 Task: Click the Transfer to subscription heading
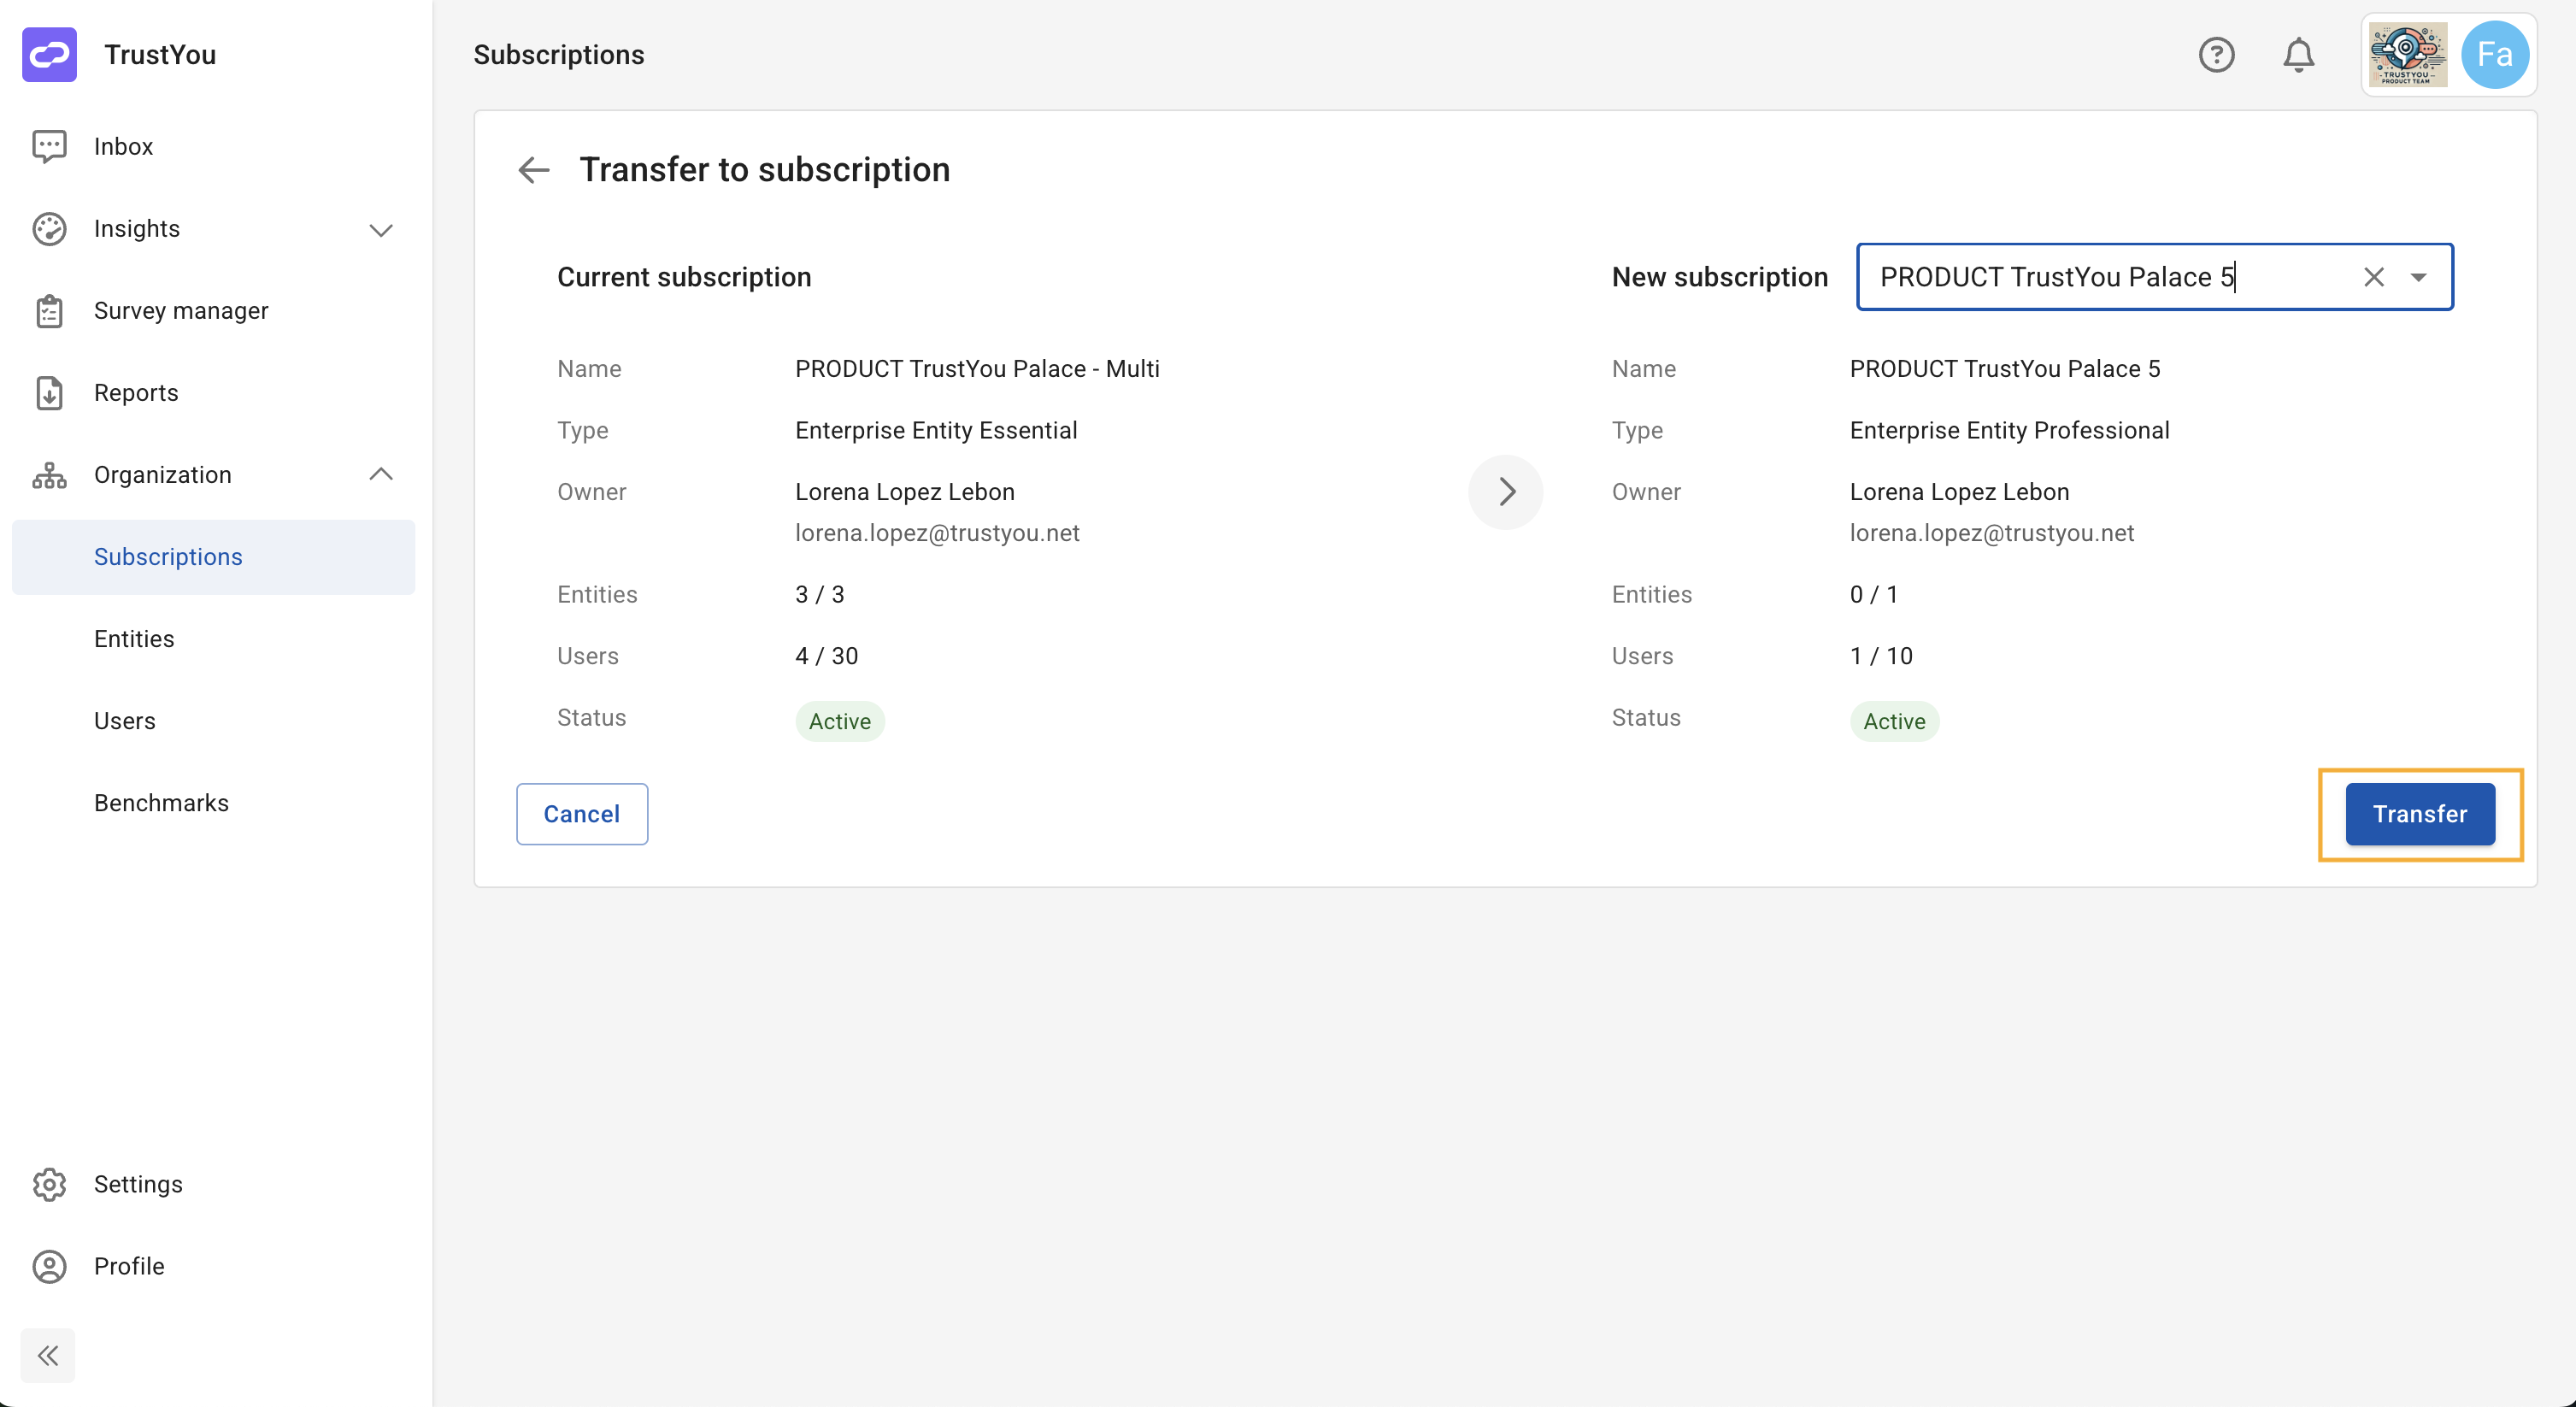tap(765, 170)
